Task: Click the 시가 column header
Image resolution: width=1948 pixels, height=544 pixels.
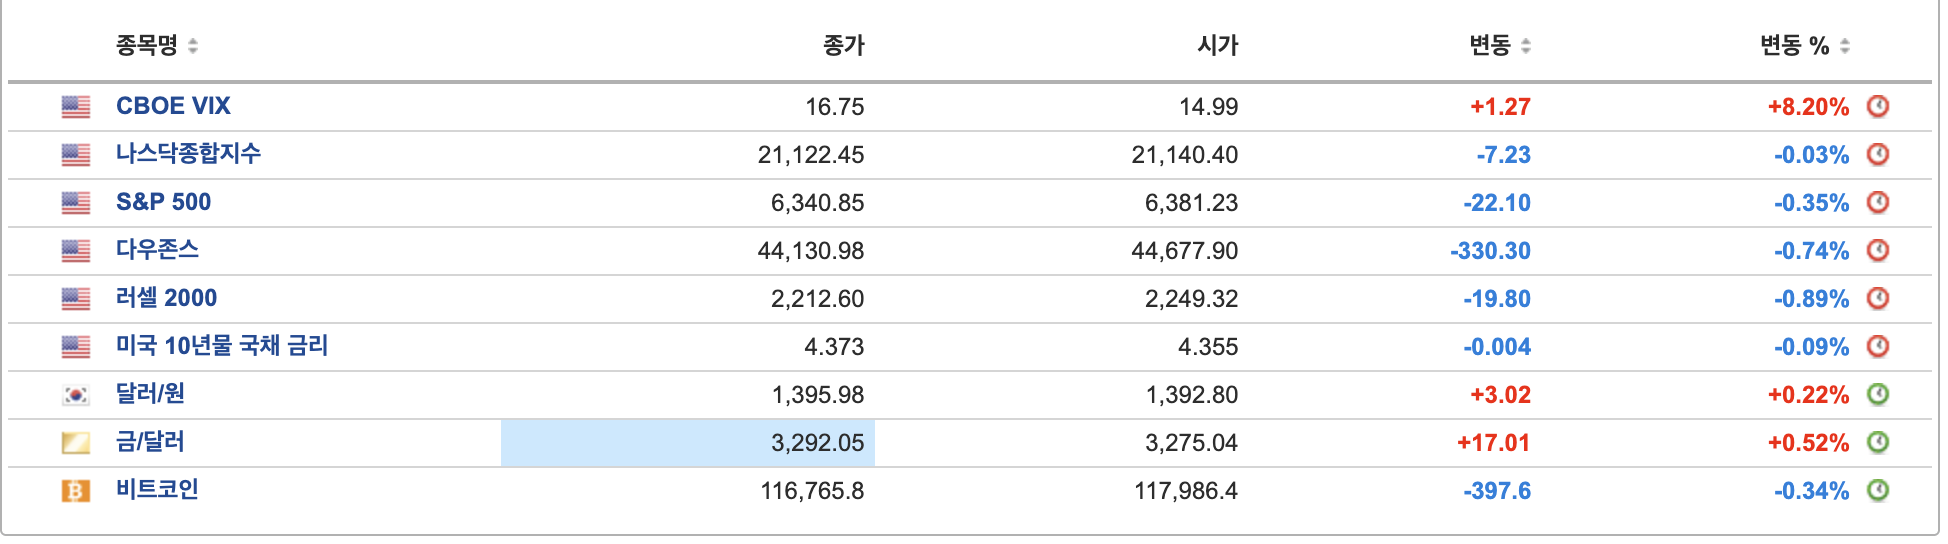Action: (x=1218, y=45)
